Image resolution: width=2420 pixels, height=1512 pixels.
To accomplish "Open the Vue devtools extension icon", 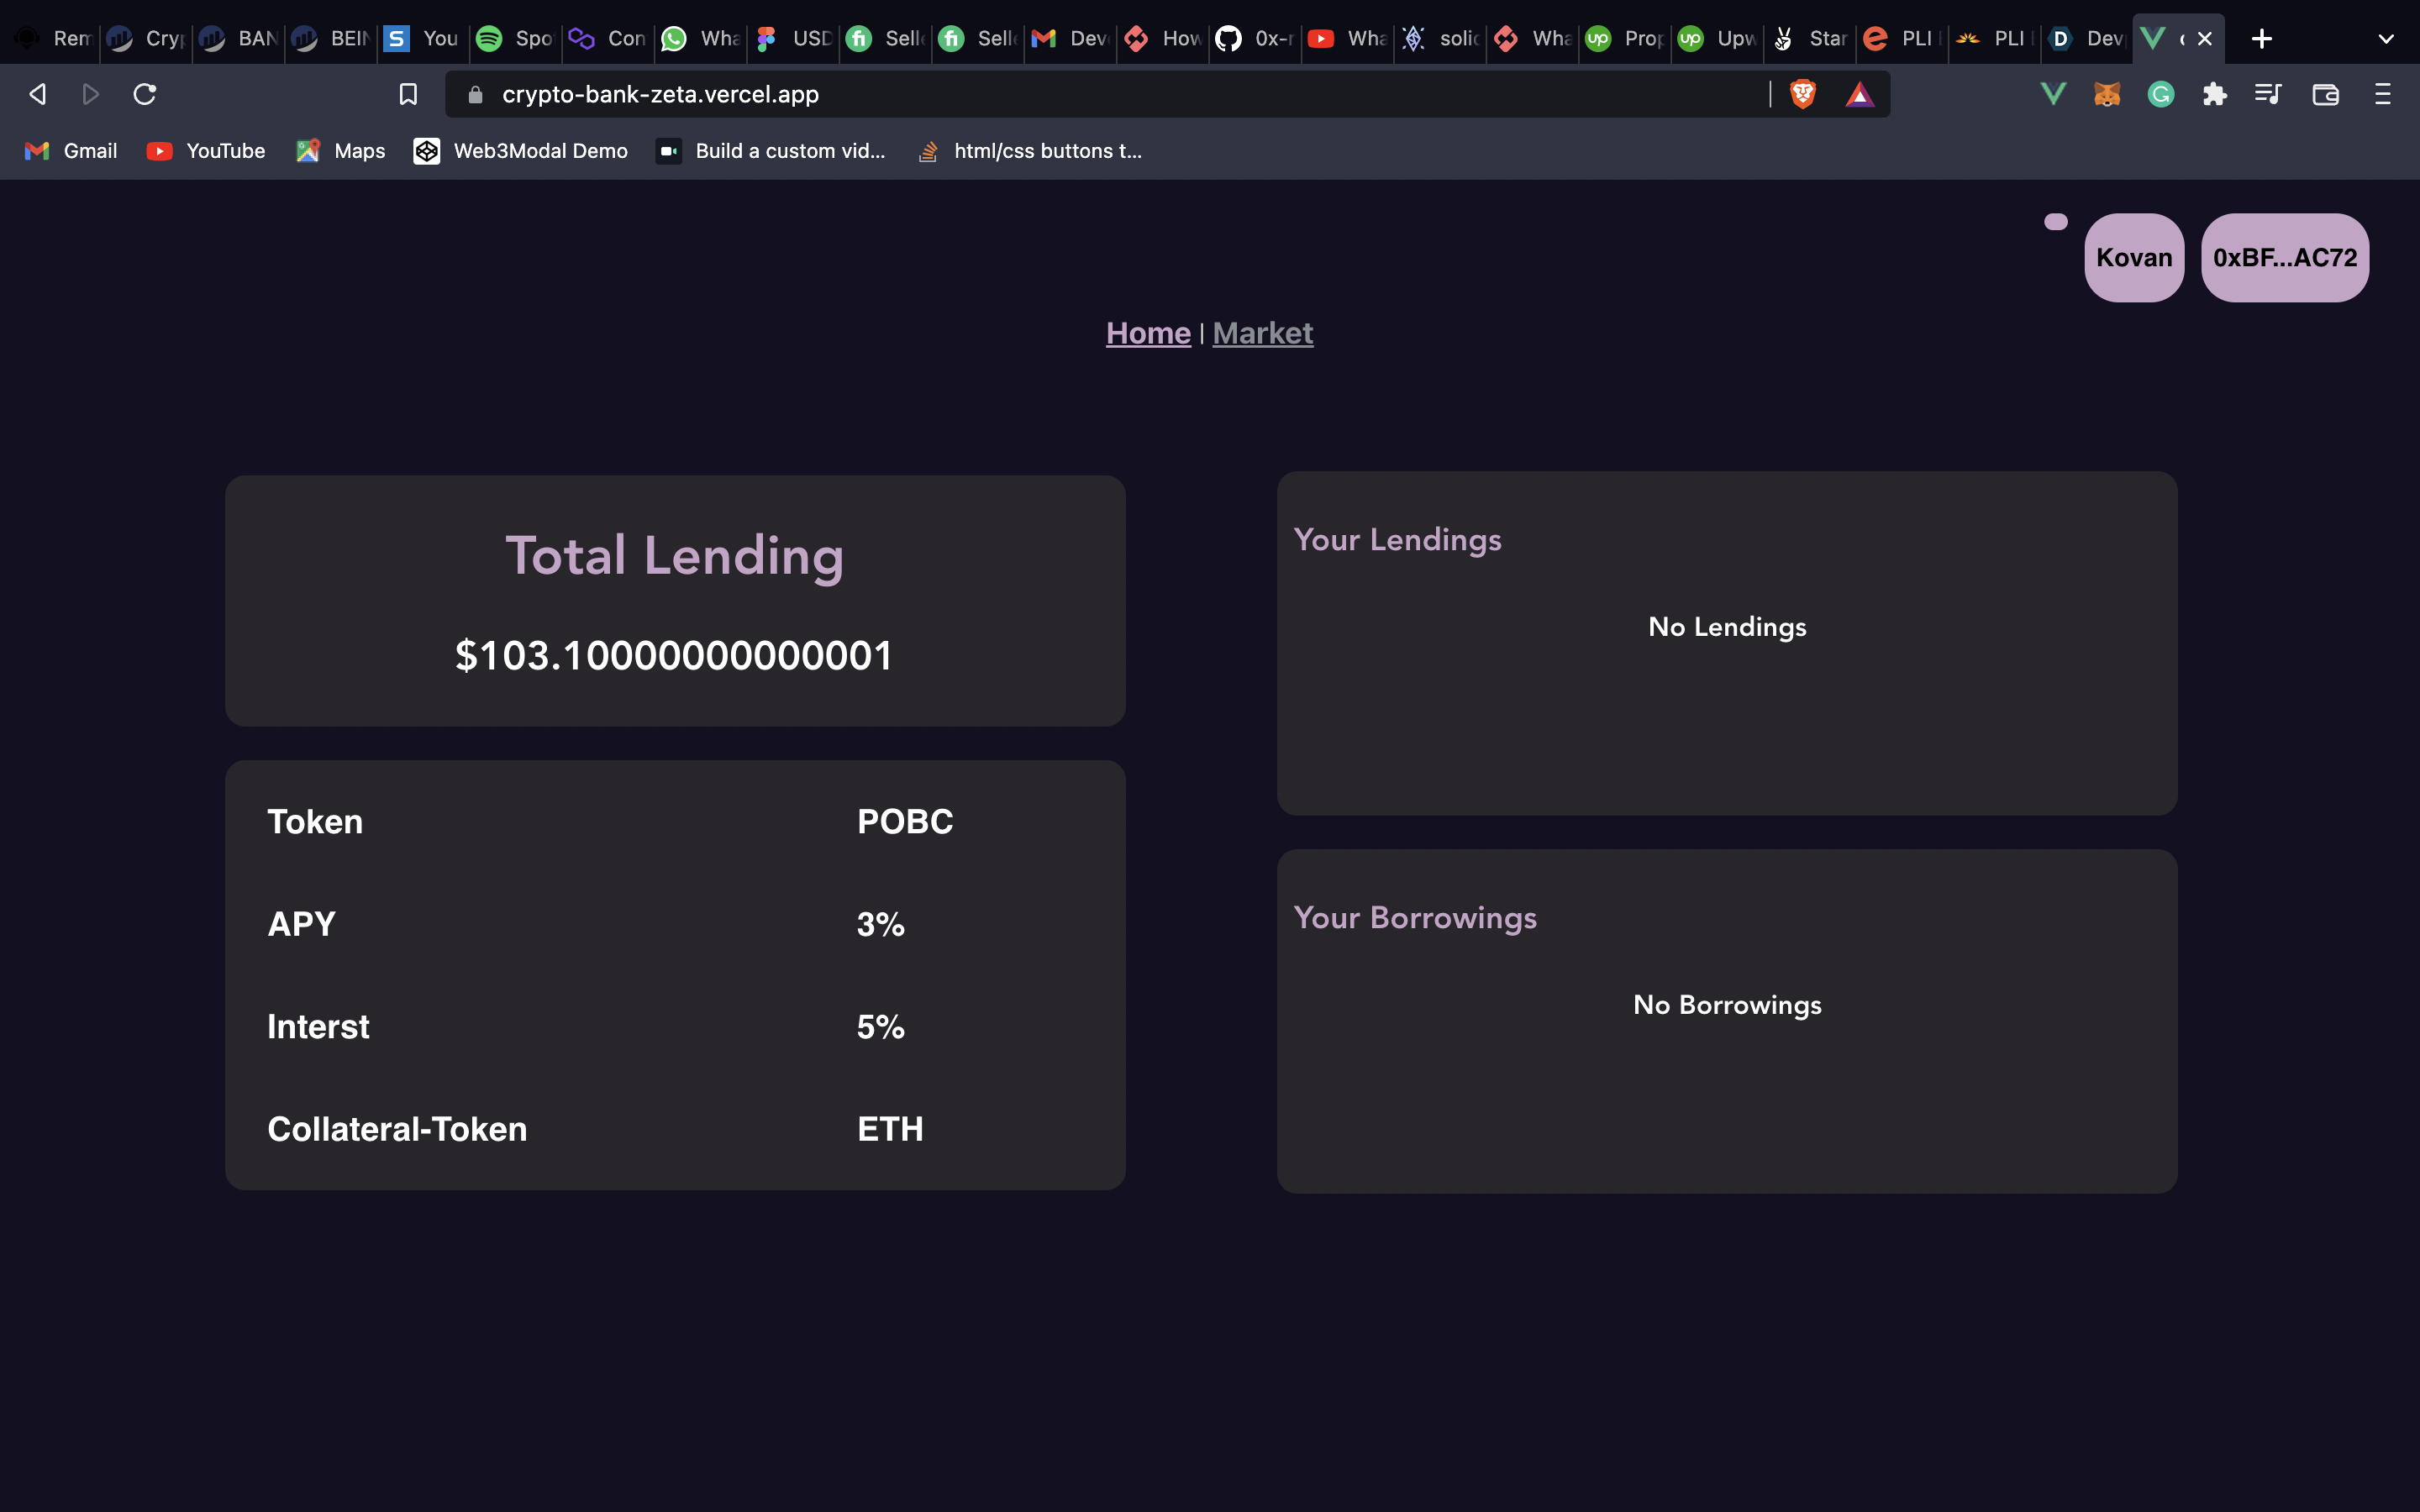I will click(2053, 94).
